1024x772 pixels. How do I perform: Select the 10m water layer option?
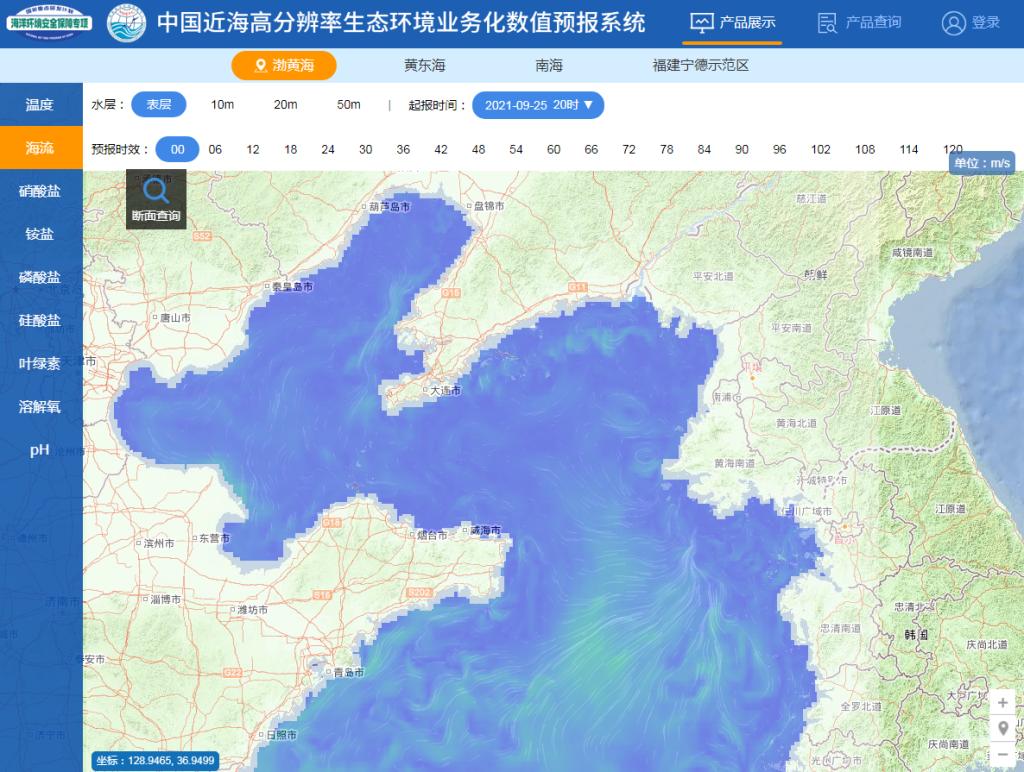coord(222,105)
